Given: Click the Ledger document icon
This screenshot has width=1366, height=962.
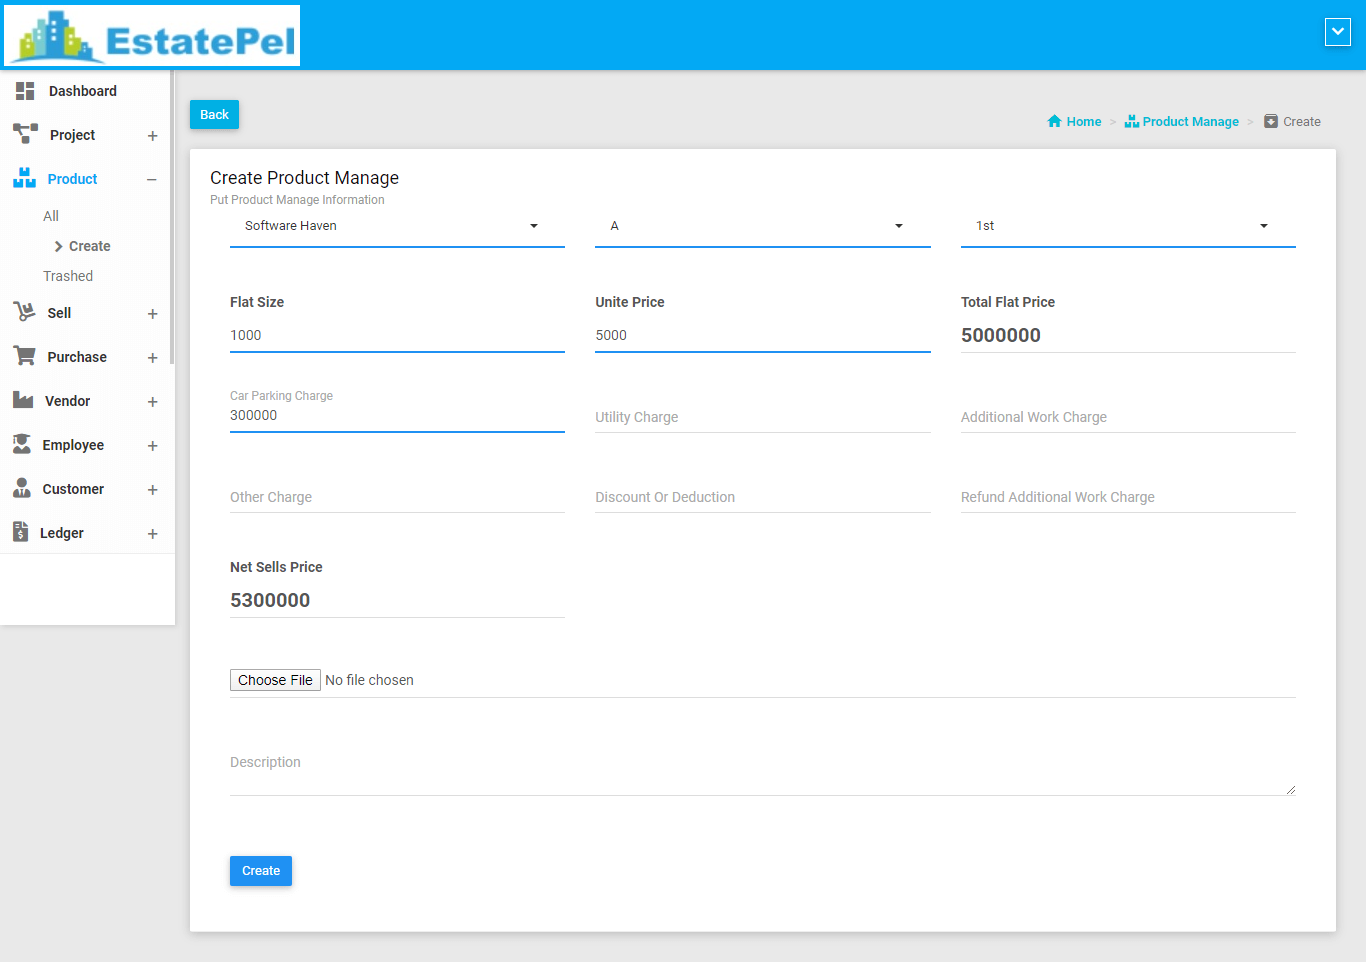Looking at the screenshot, I should coord(21,532).
